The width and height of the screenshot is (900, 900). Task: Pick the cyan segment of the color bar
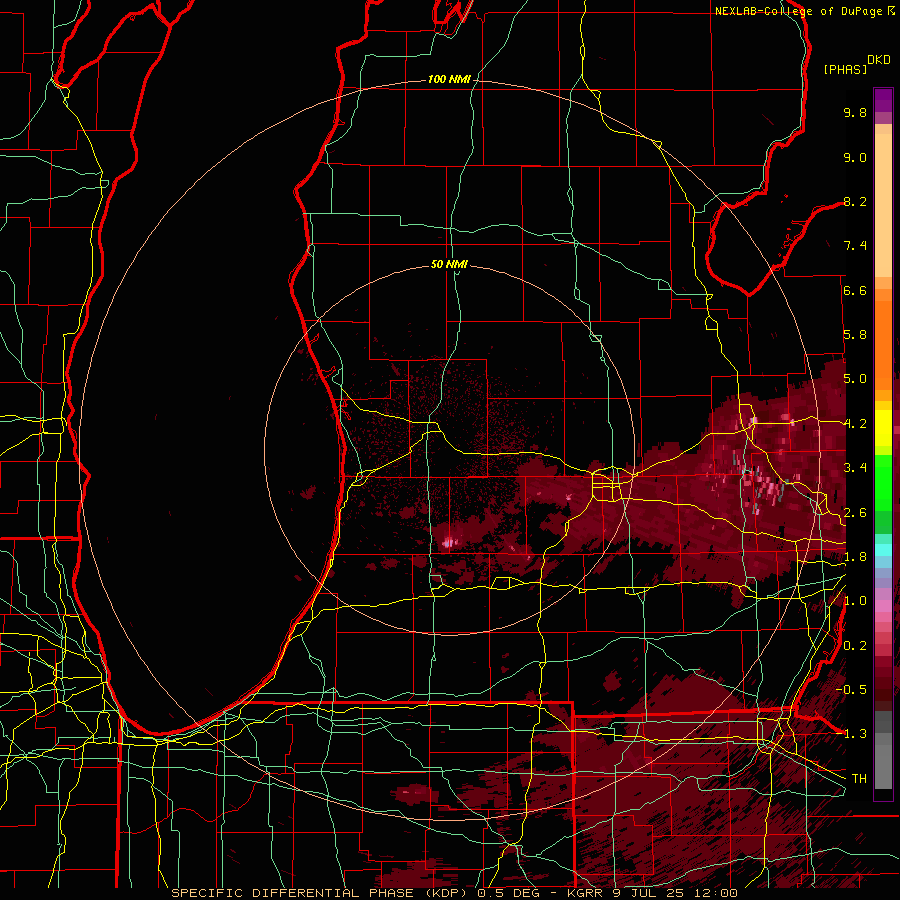pyautogui.click(x=883, y=549)
